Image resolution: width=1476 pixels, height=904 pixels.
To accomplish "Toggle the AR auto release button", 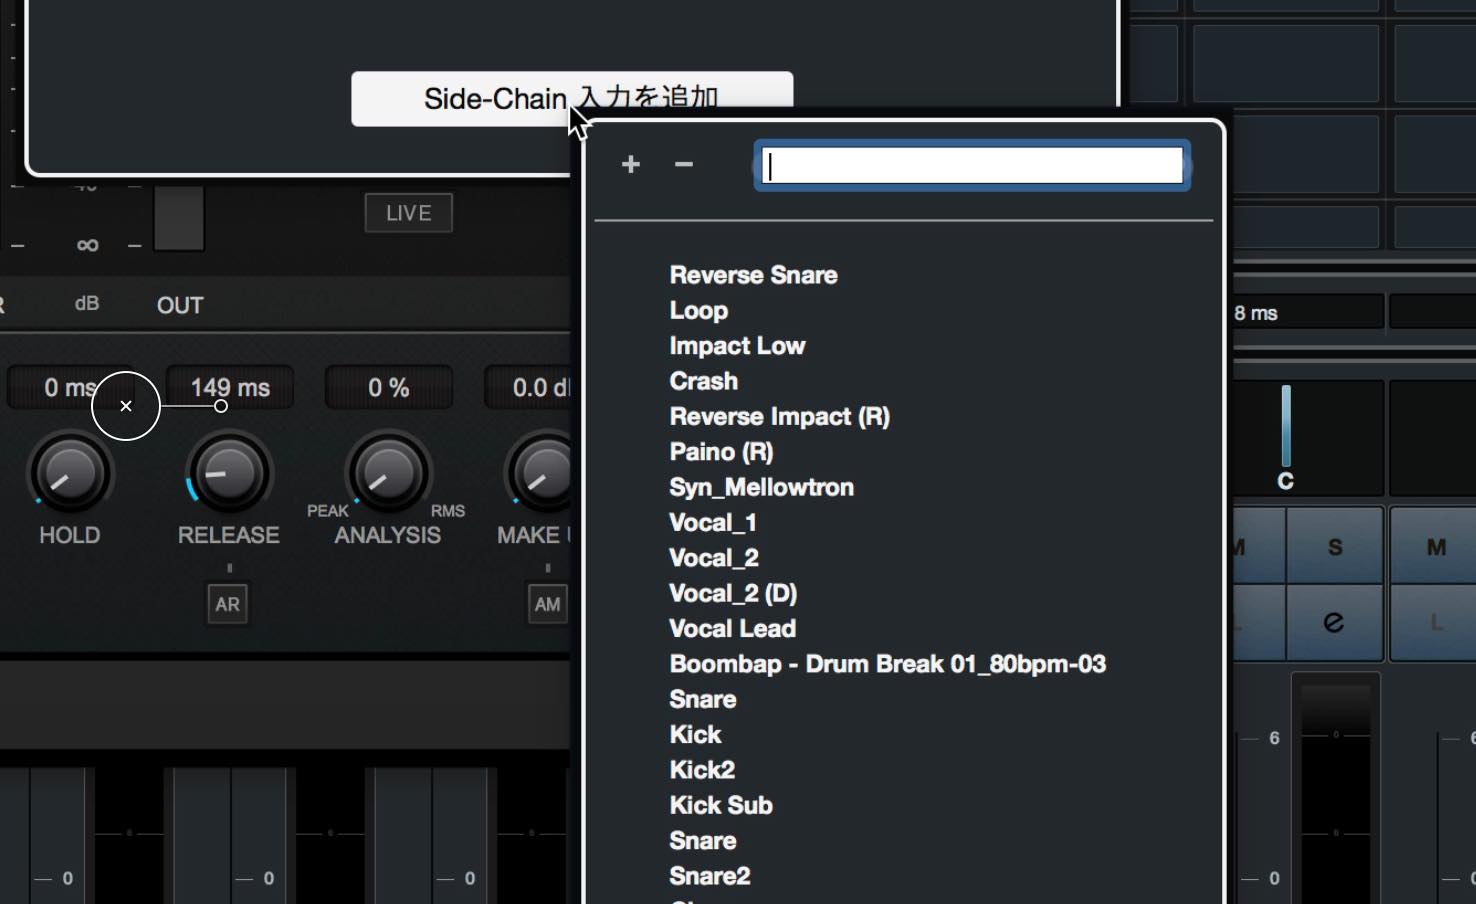I will pos(227,604).
